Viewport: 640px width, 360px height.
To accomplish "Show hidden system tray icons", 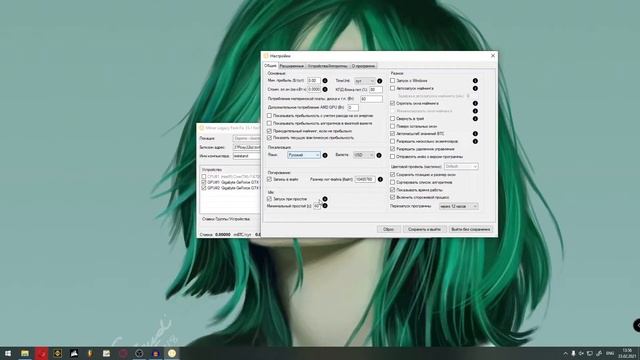I will click(565, 353).
